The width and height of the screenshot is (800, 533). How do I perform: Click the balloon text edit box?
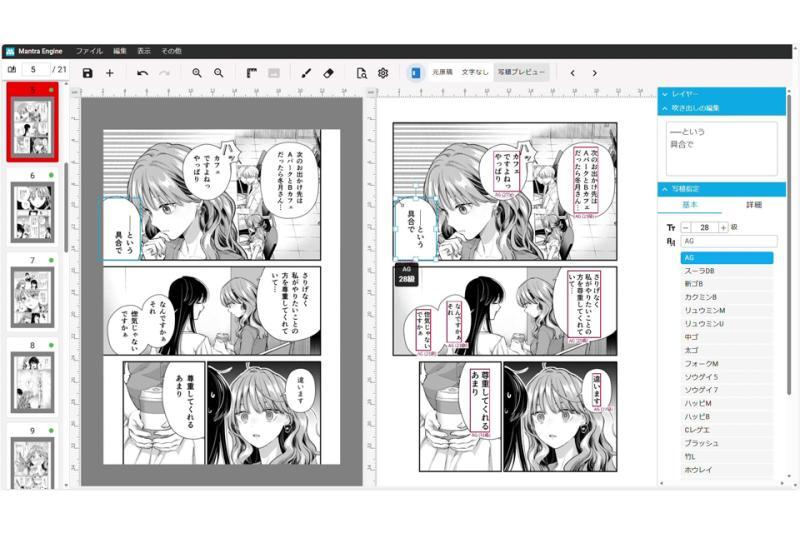click(721, 148)
